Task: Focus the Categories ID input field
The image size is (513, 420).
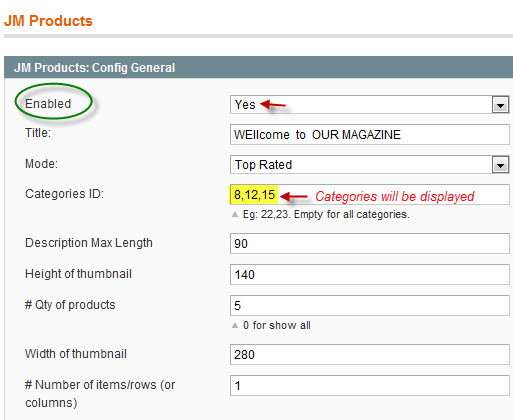Action: coord(369,195)
